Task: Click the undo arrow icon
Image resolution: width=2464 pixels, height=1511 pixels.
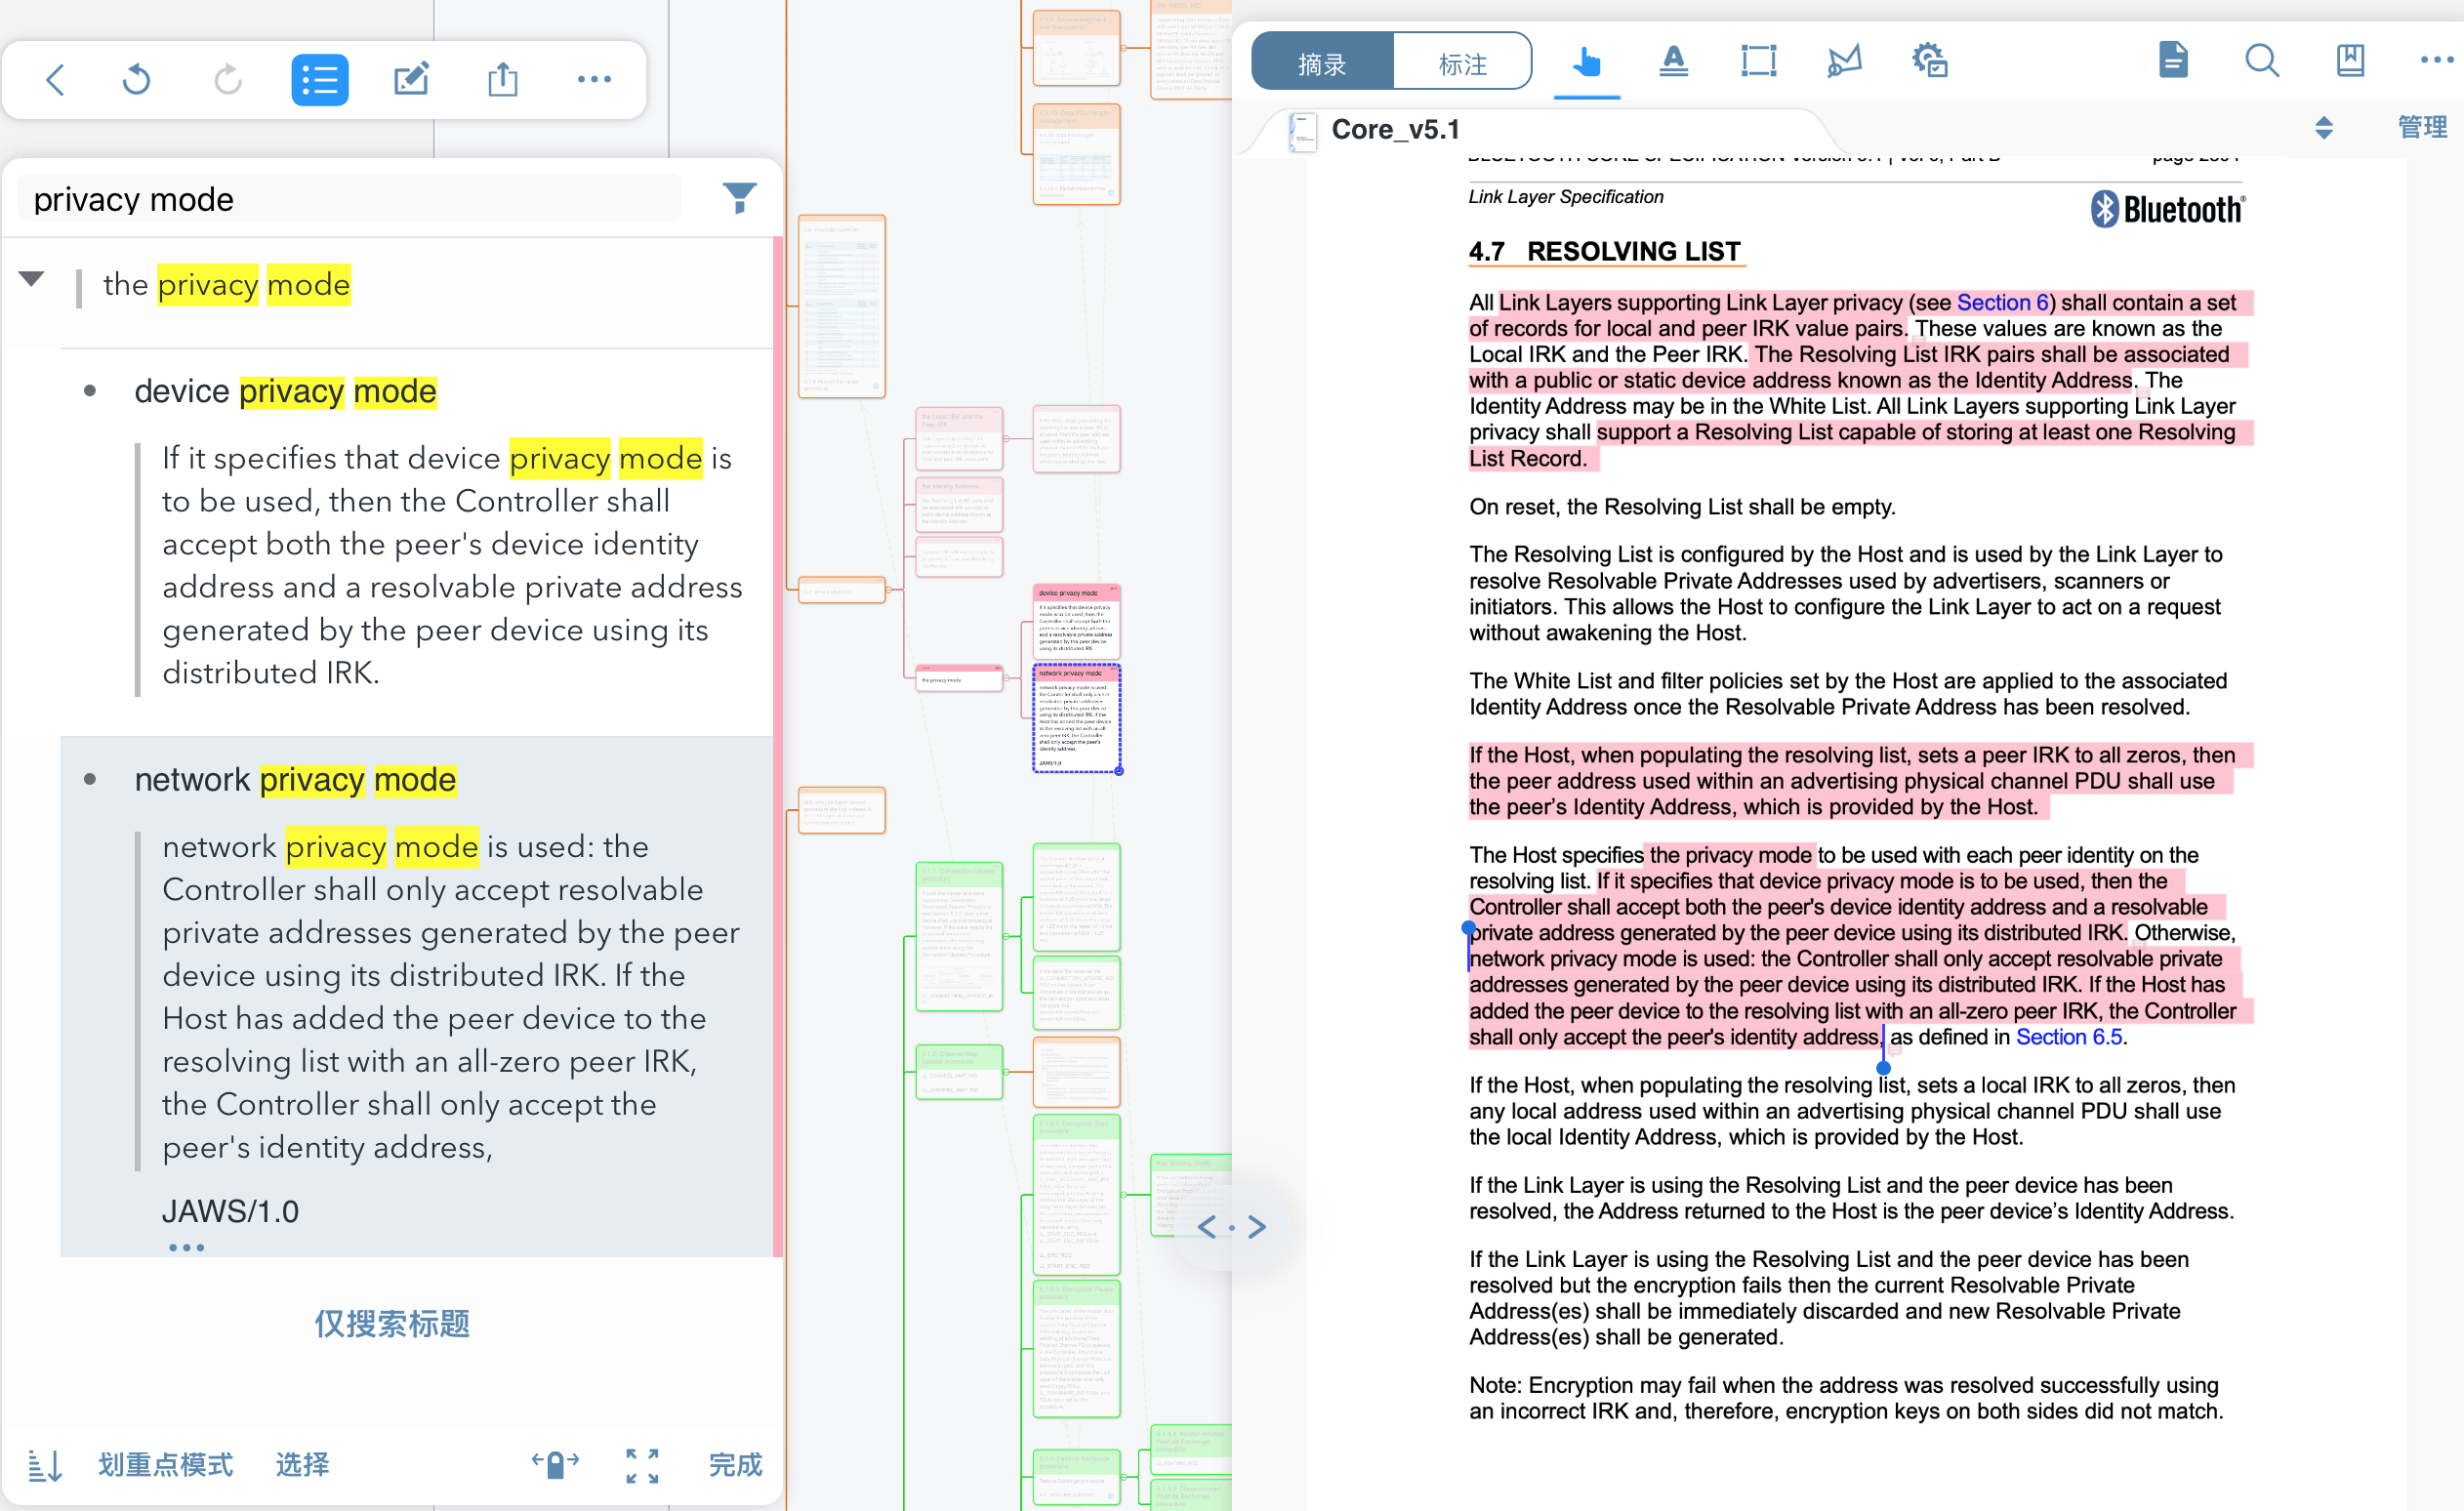Action: tap(137, 79)
